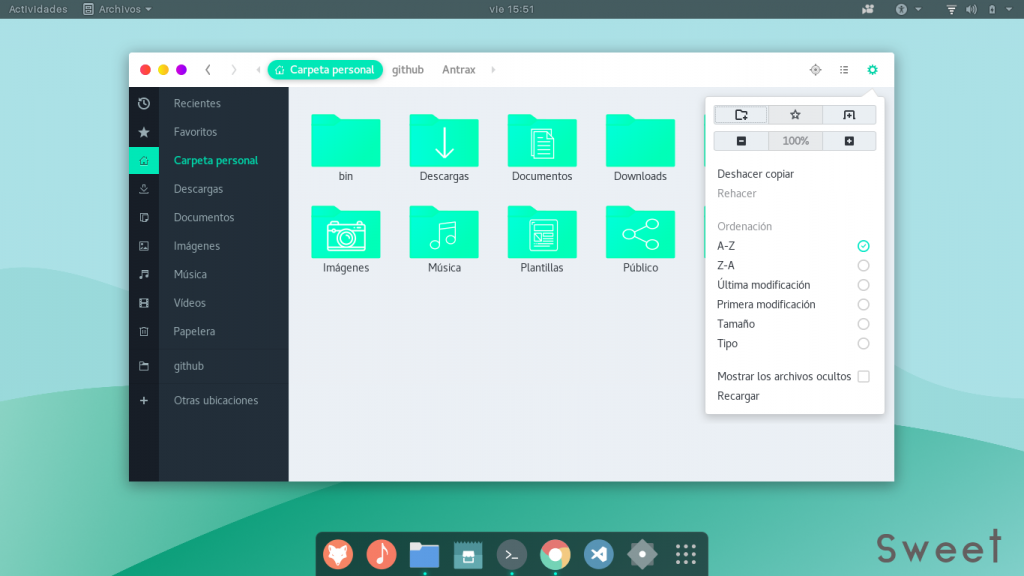Click the zoom in plus icon

849,141
